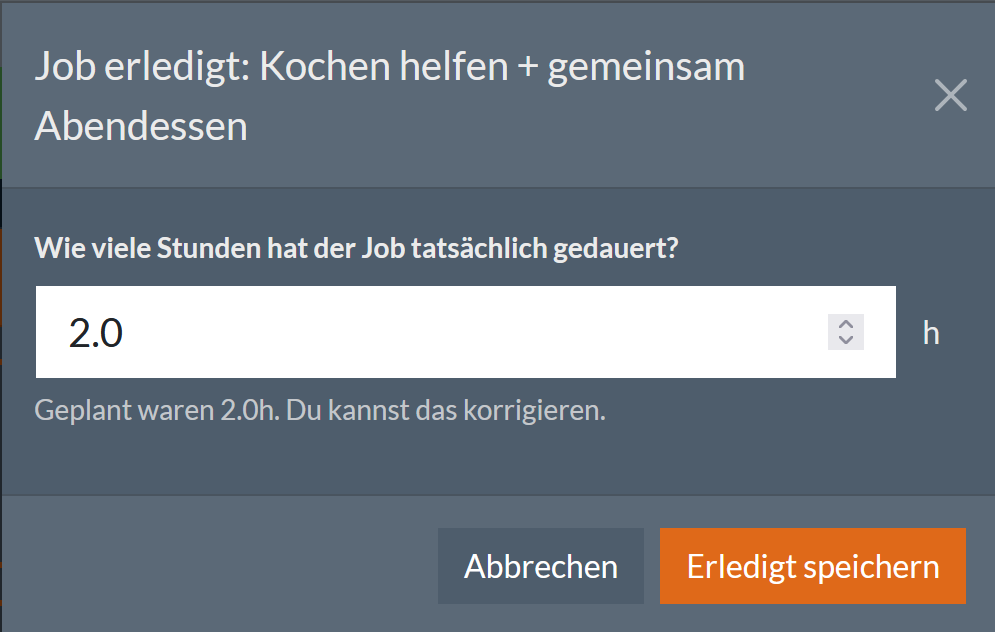The height and width of the screenshot is (632, 995).
Task: Click the question Wie viele Stunden label
Action: (x=355, y=248)
